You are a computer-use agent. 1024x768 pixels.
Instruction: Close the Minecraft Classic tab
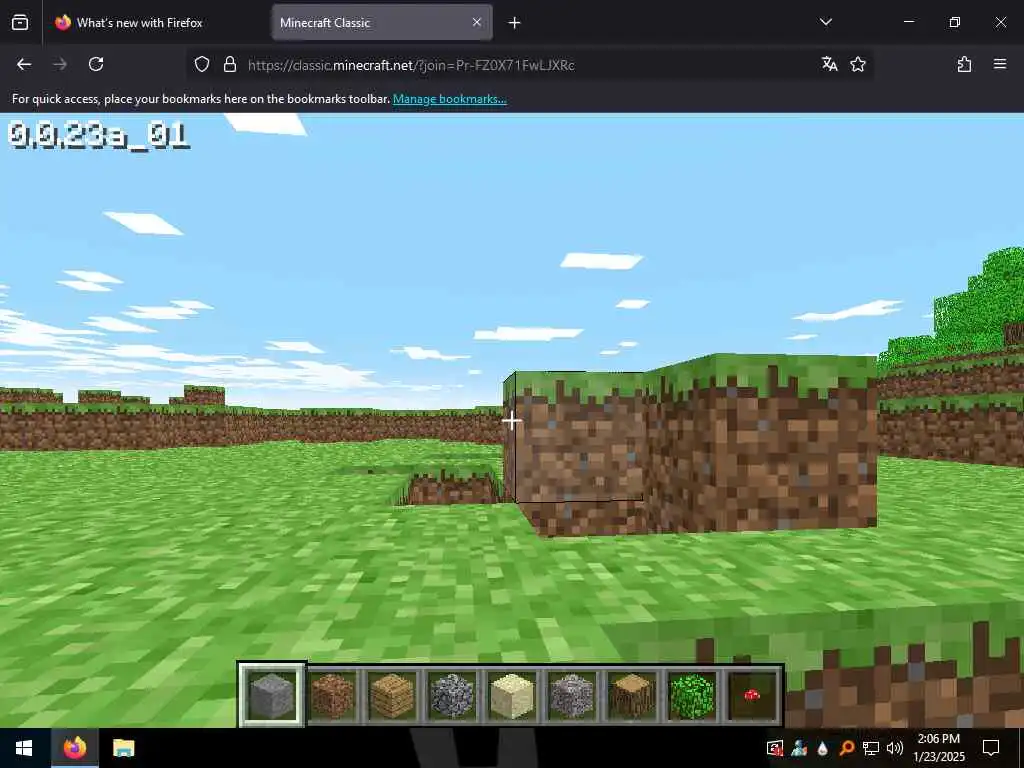(477, 22)
